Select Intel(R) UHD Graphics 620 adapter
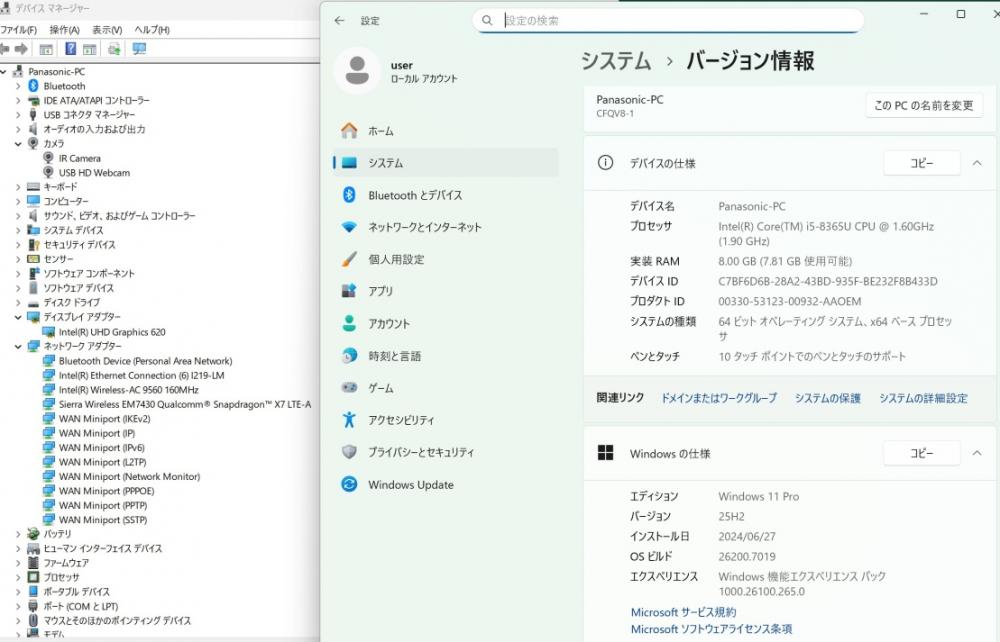1000x642 pixels. [x=112, y=332]
